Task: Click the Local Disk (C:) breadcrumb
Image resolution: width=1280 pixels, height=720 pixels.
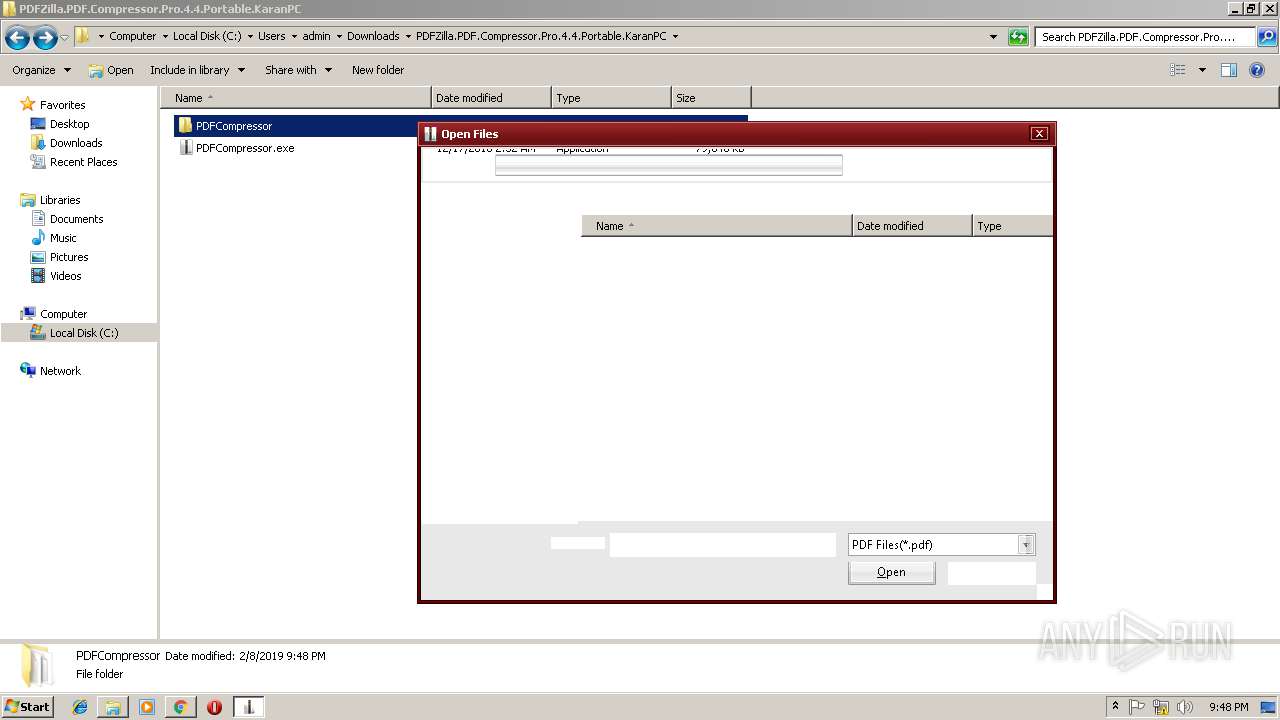Action: (207, 36)
